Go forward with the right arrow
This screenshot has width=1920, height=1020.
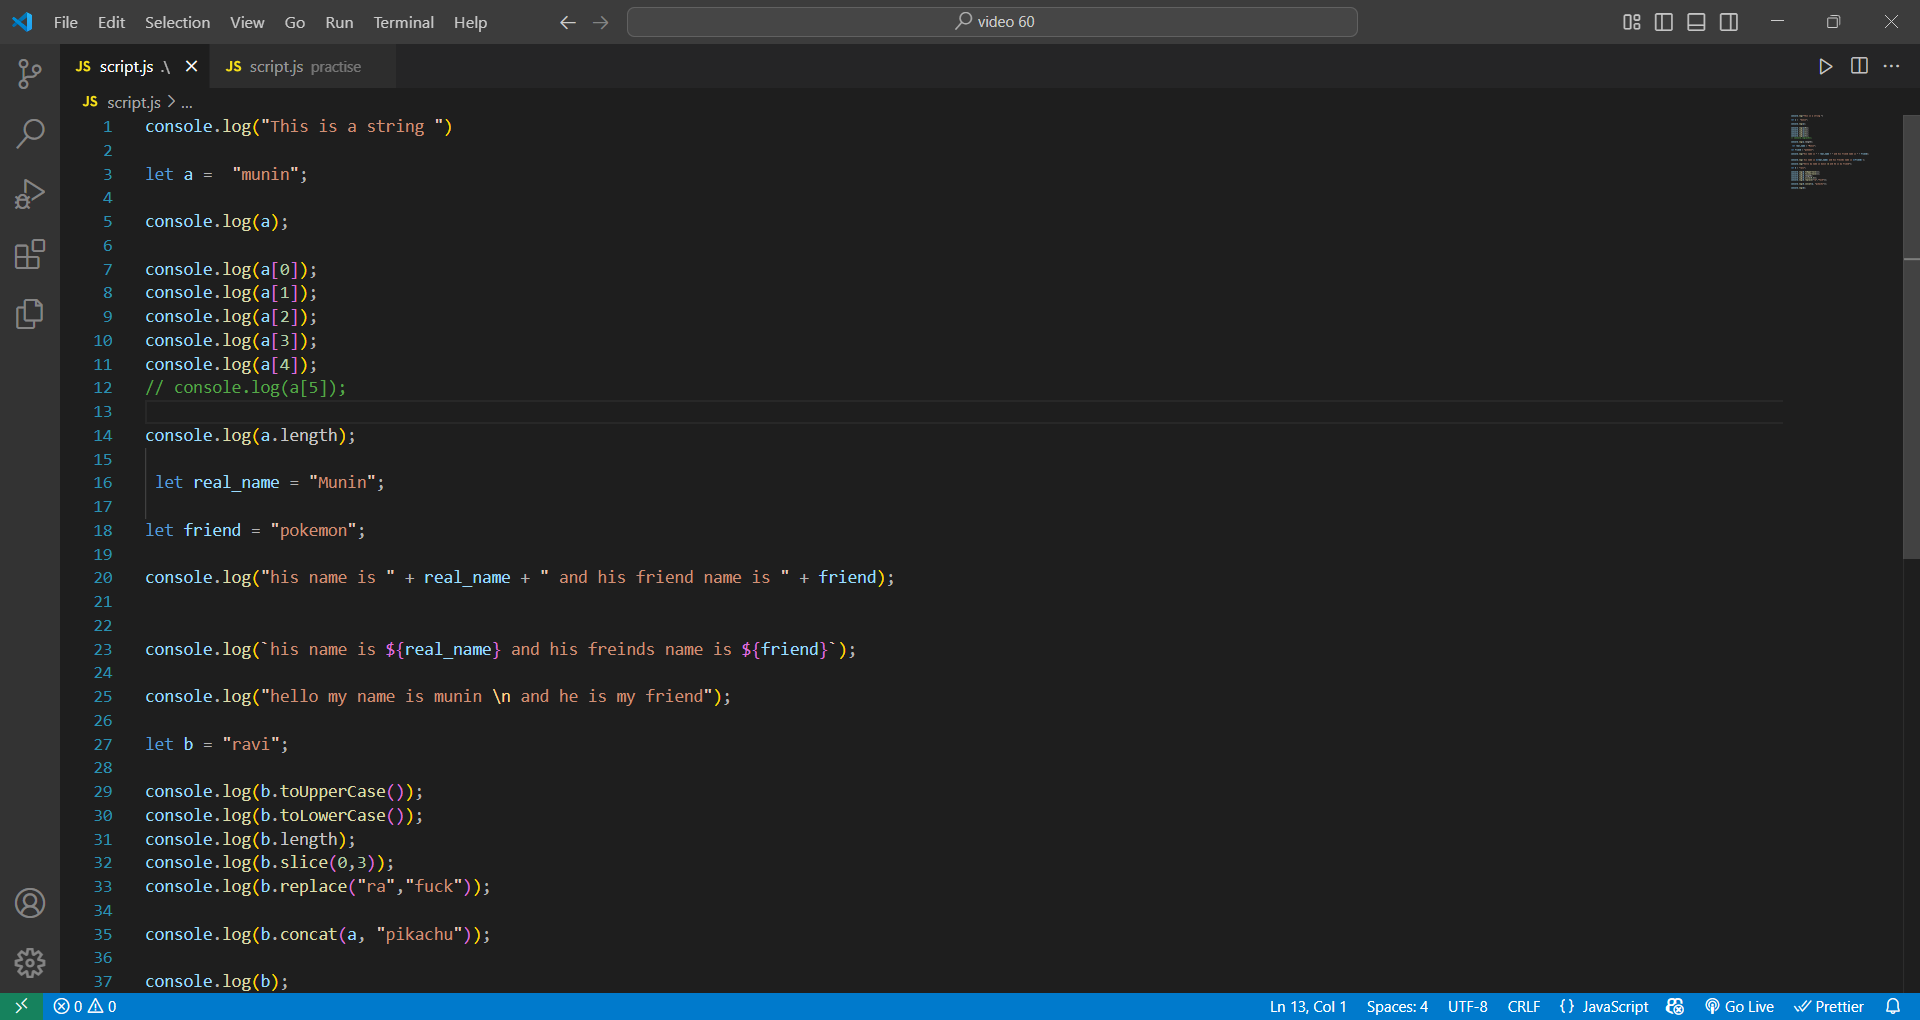(x=601, y=22)
